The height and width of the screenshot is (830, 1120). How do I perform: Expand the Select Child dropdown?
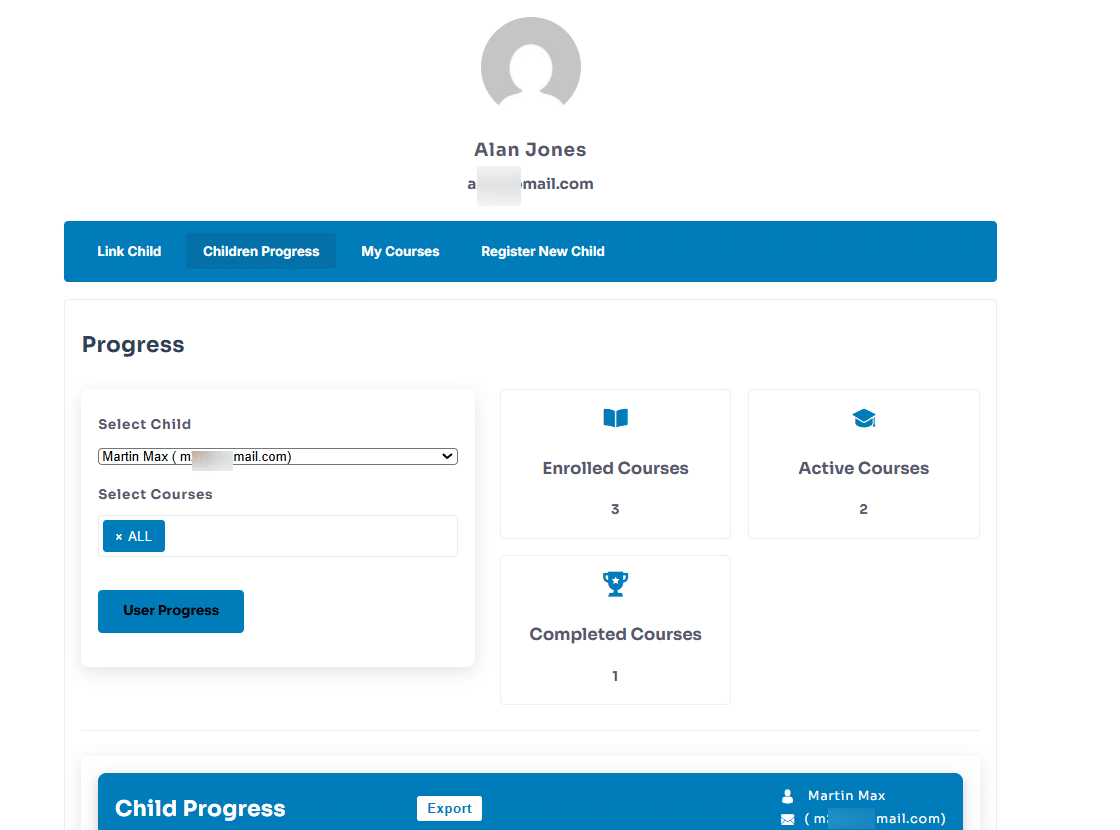(277, 457)
